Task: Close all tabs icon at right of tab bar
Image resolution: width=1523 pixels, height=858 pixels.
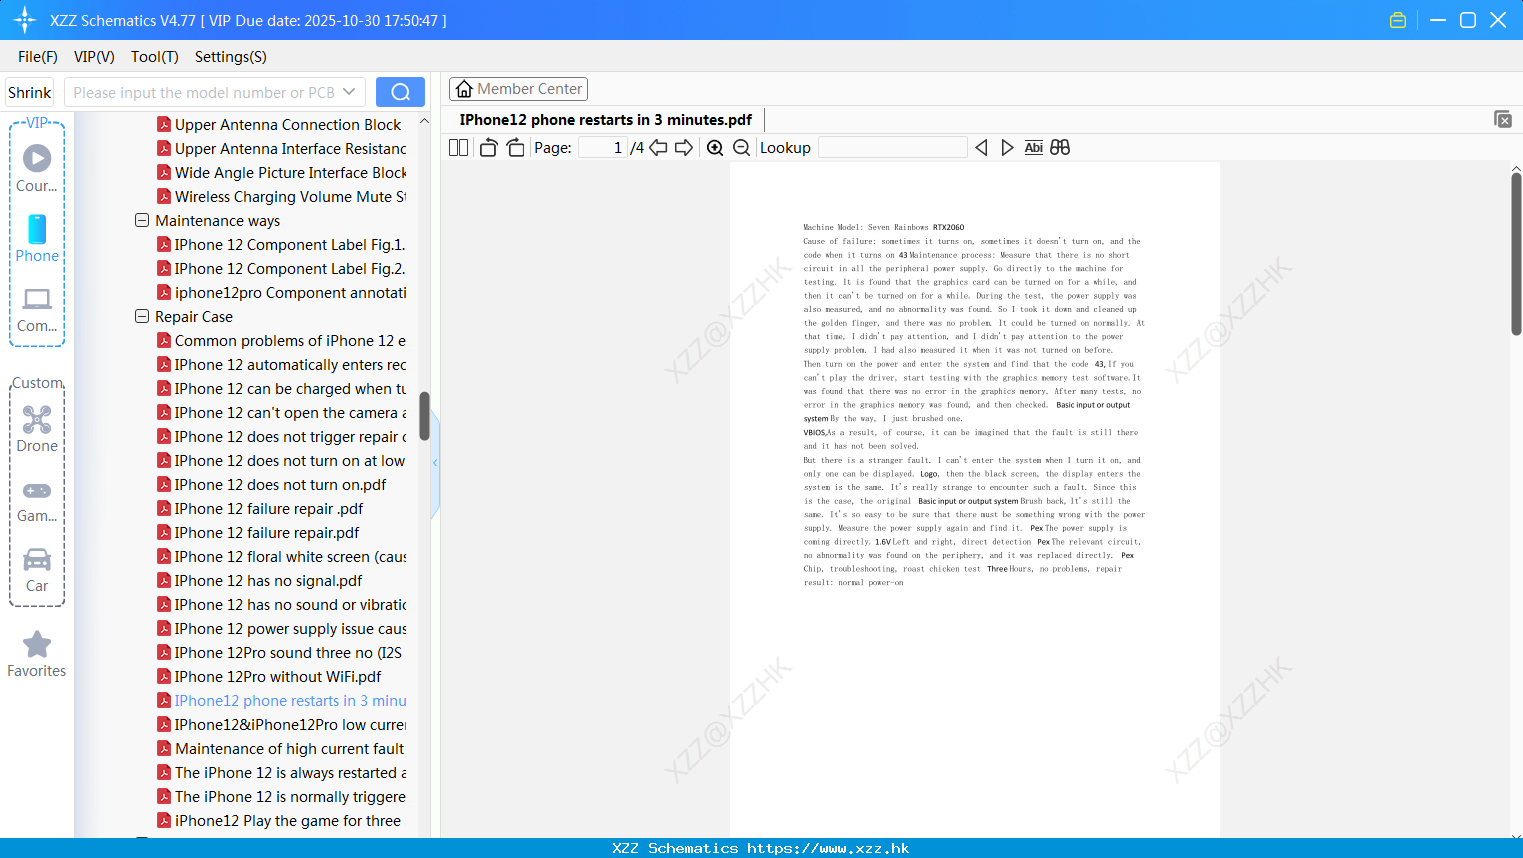Action: click(x=1503, y=119)
